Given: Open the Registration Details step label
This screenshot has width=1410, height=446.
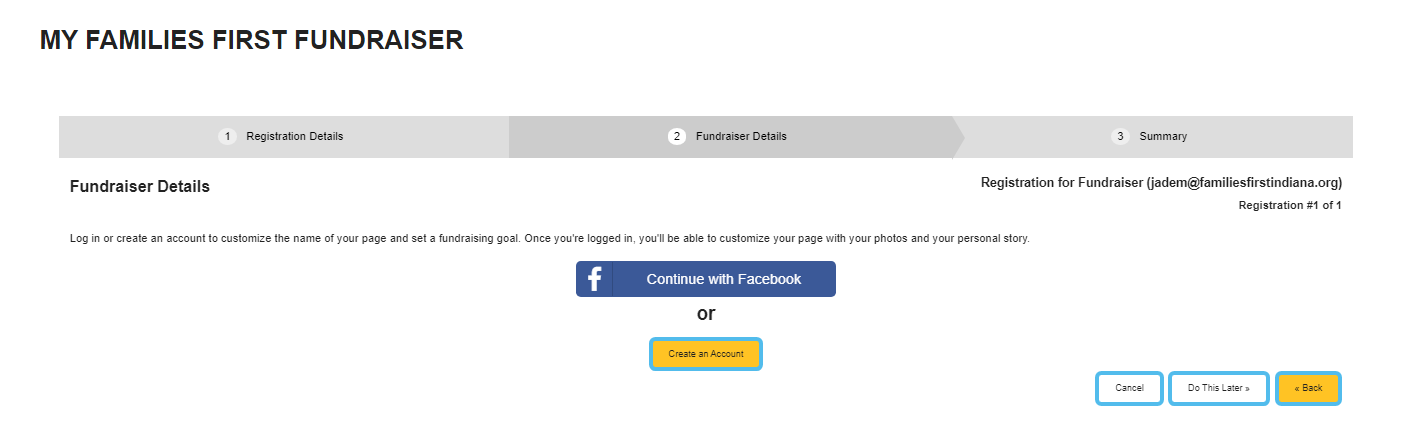Looking at the screenshot, I should coord(295,136).
